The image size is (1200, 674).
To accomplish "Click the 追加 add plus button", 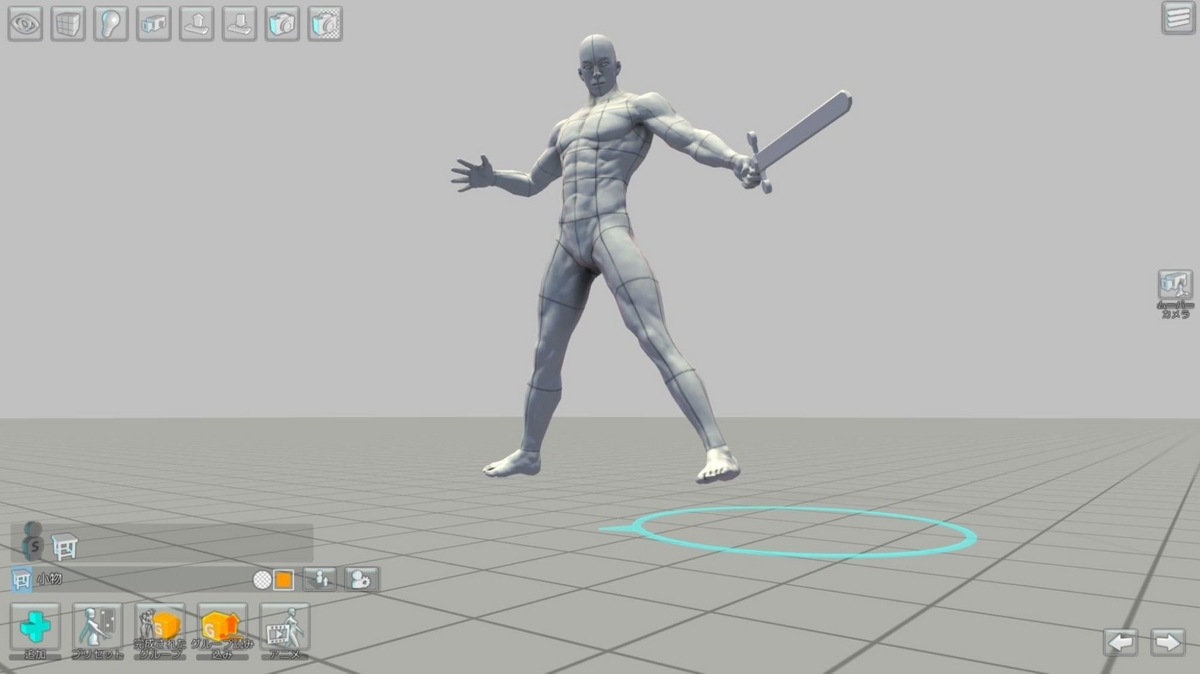I will (x=36, y=631).
